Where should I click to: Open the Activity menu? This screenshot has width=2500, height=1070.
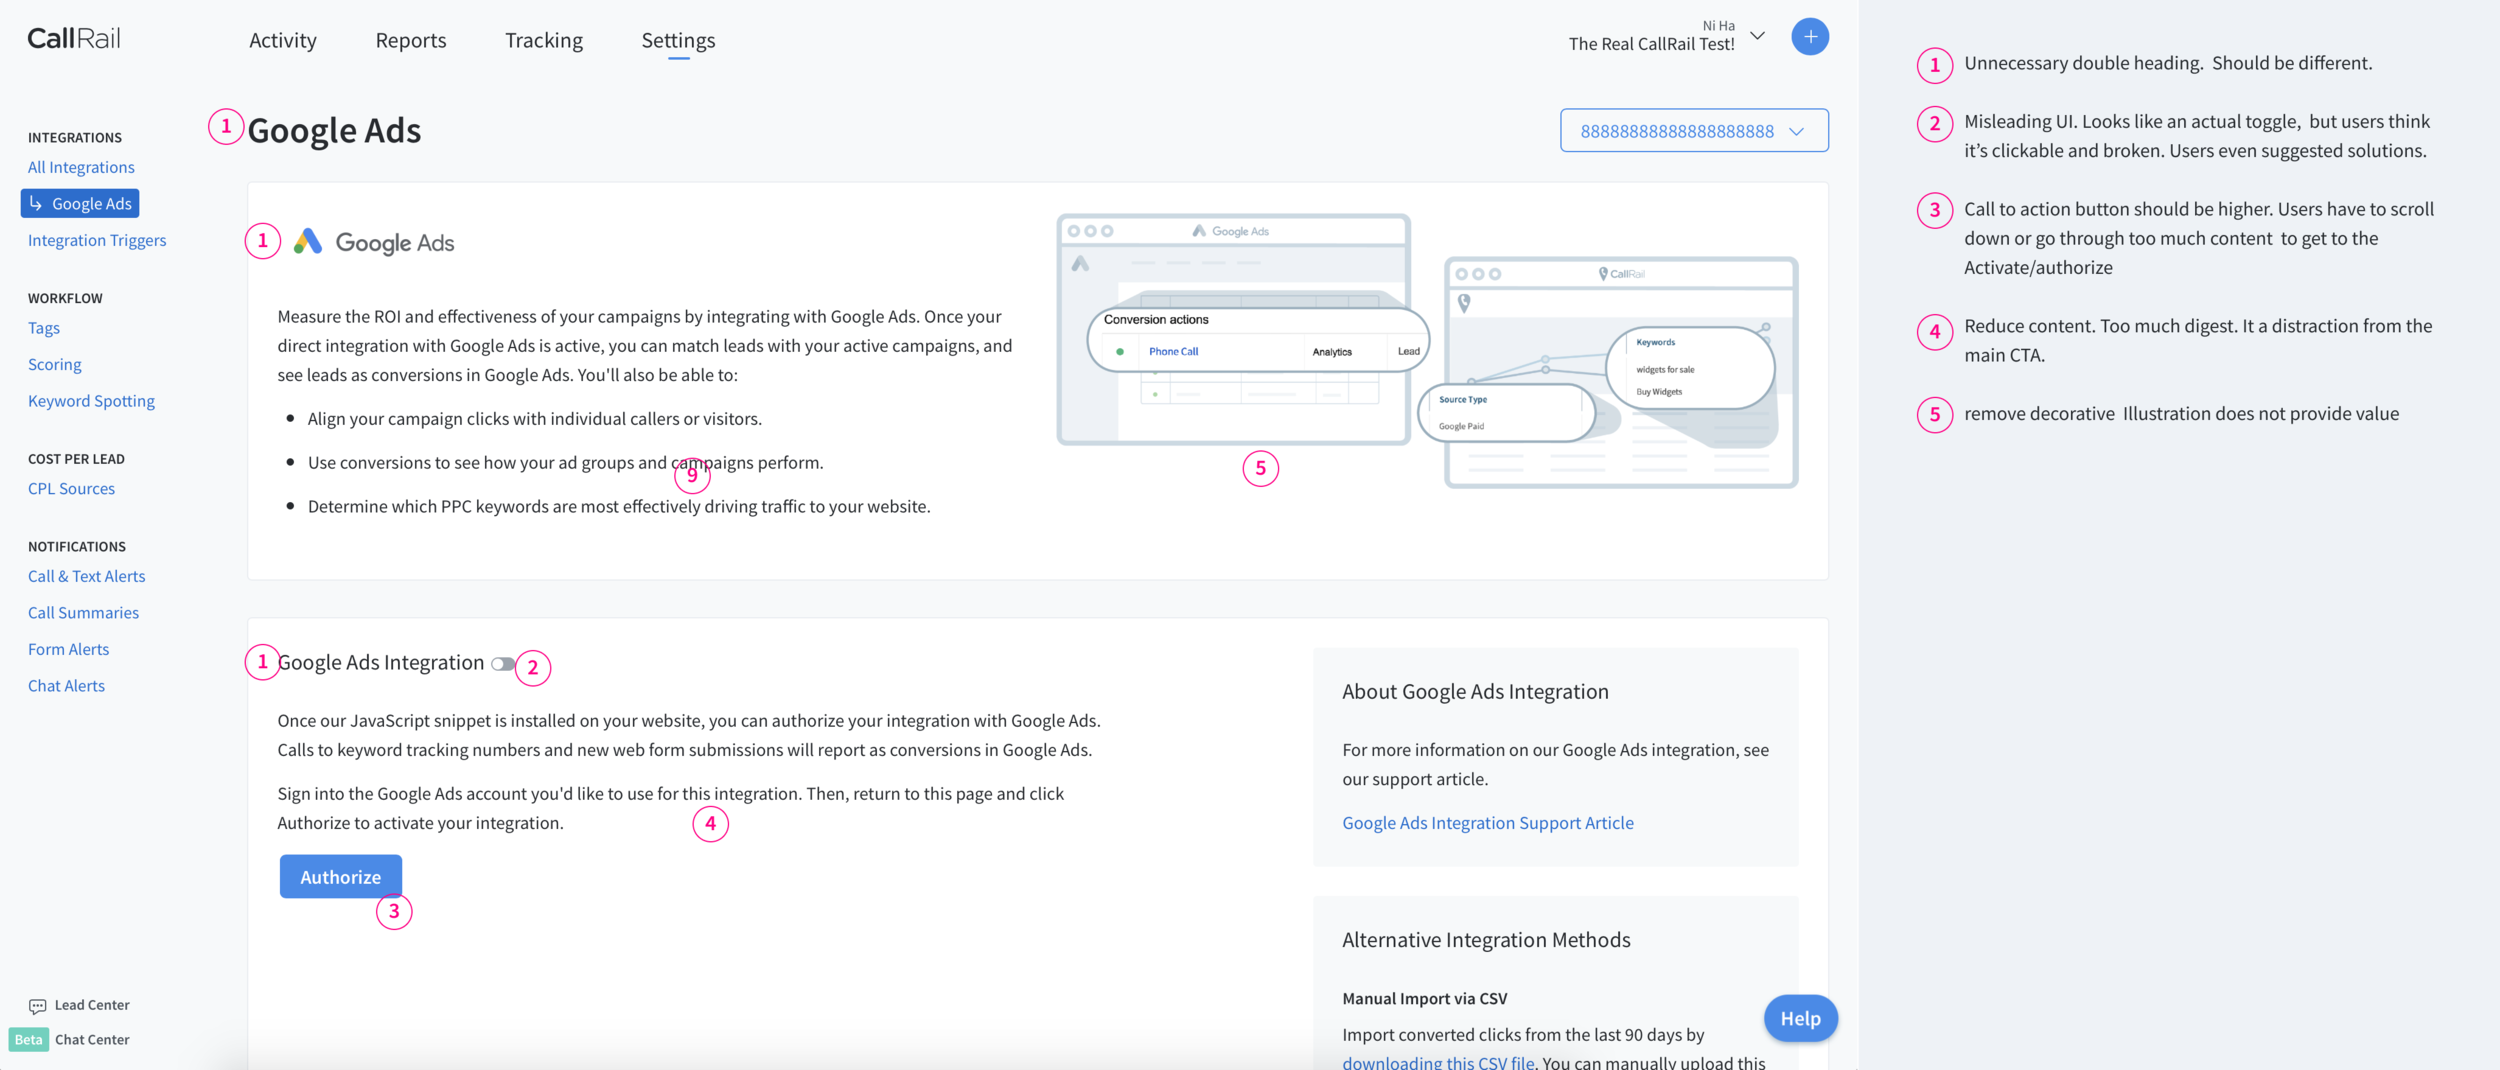point(283,40)
